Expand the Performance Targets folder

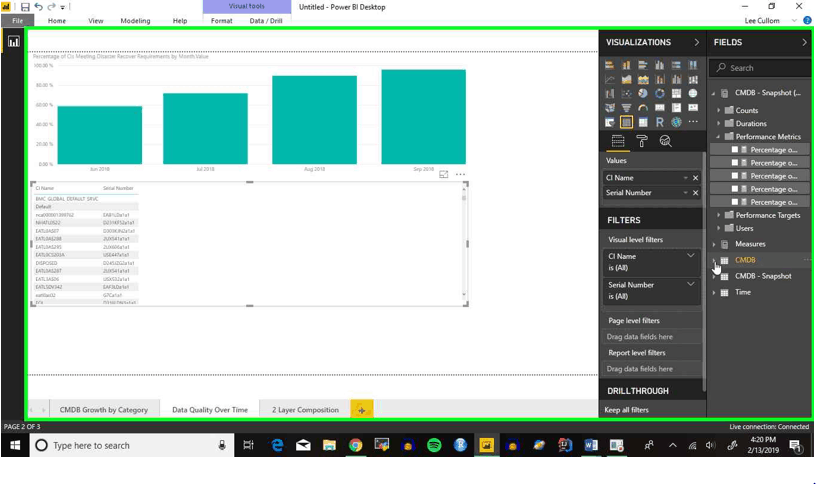(x=719, y=215)
